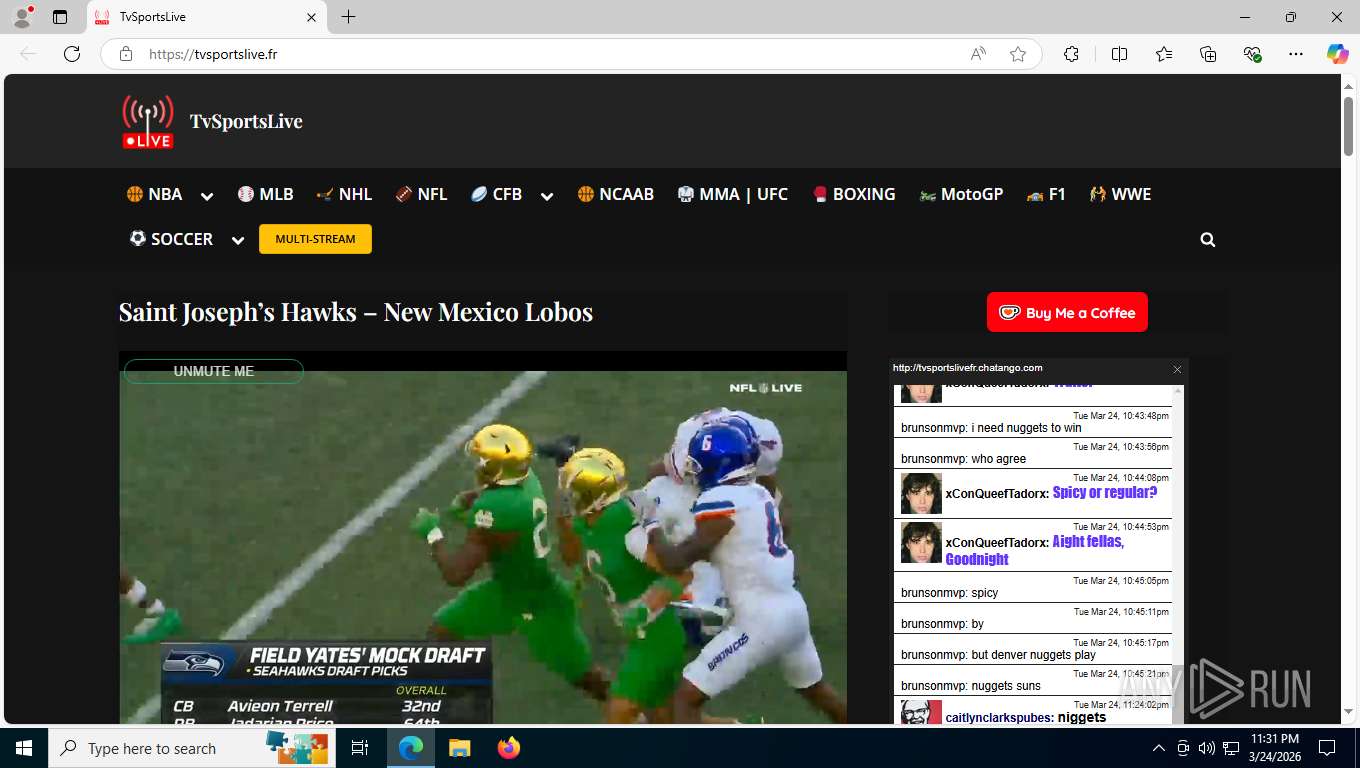1360x768 pixels.
Task: Expand the SOCCER submenu arrow
Action: 238,241
